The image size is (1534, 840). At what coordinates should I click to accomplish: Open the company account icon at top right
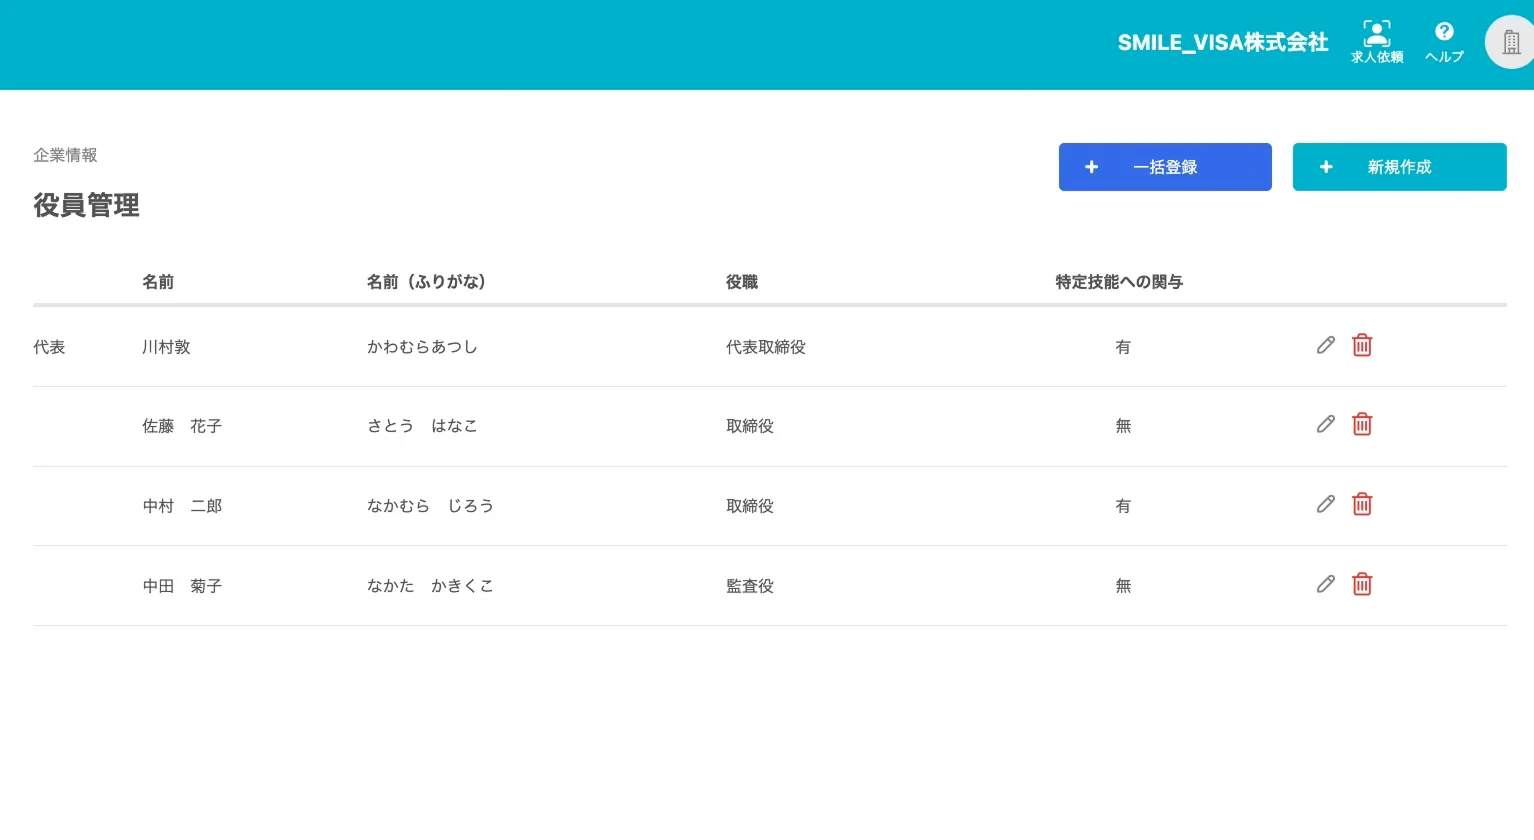pos(1510,41)
